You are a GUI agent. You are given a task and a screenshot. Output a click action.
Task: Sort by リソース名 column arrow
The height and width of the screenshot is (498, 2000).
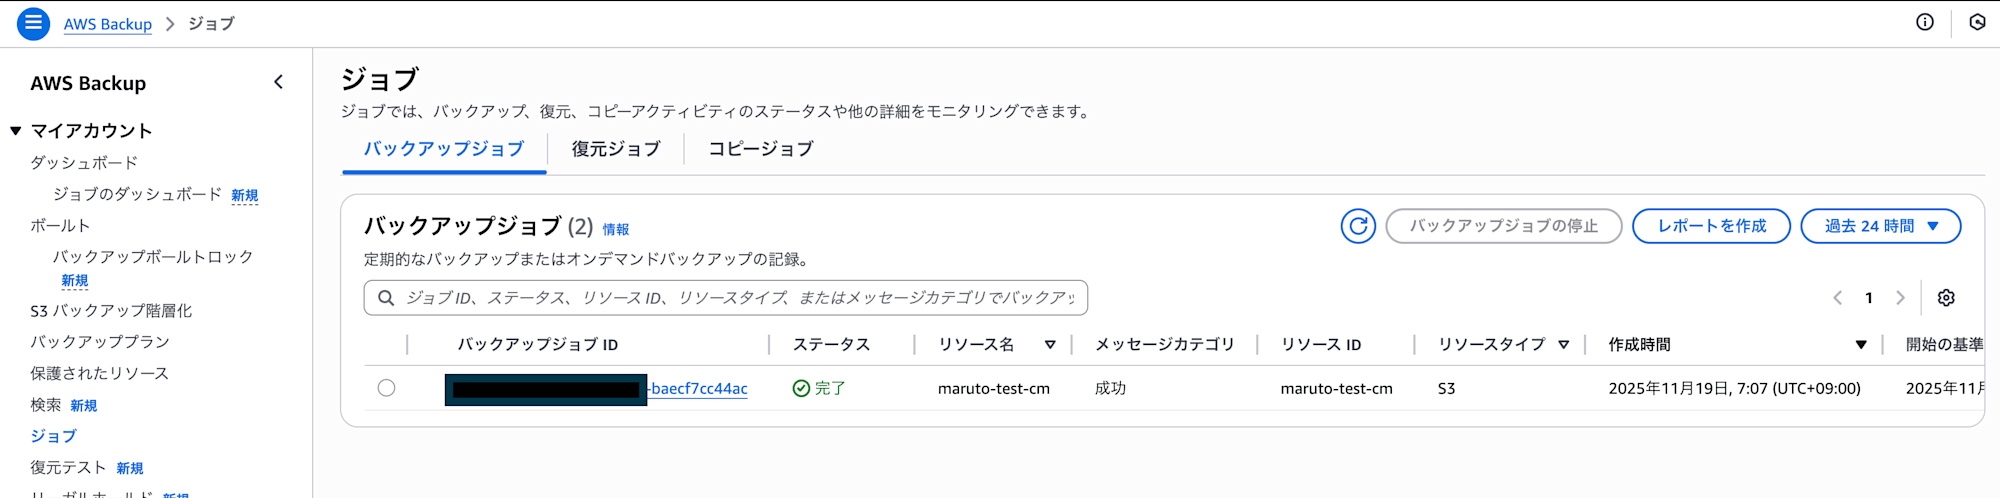click(1050, 345)
